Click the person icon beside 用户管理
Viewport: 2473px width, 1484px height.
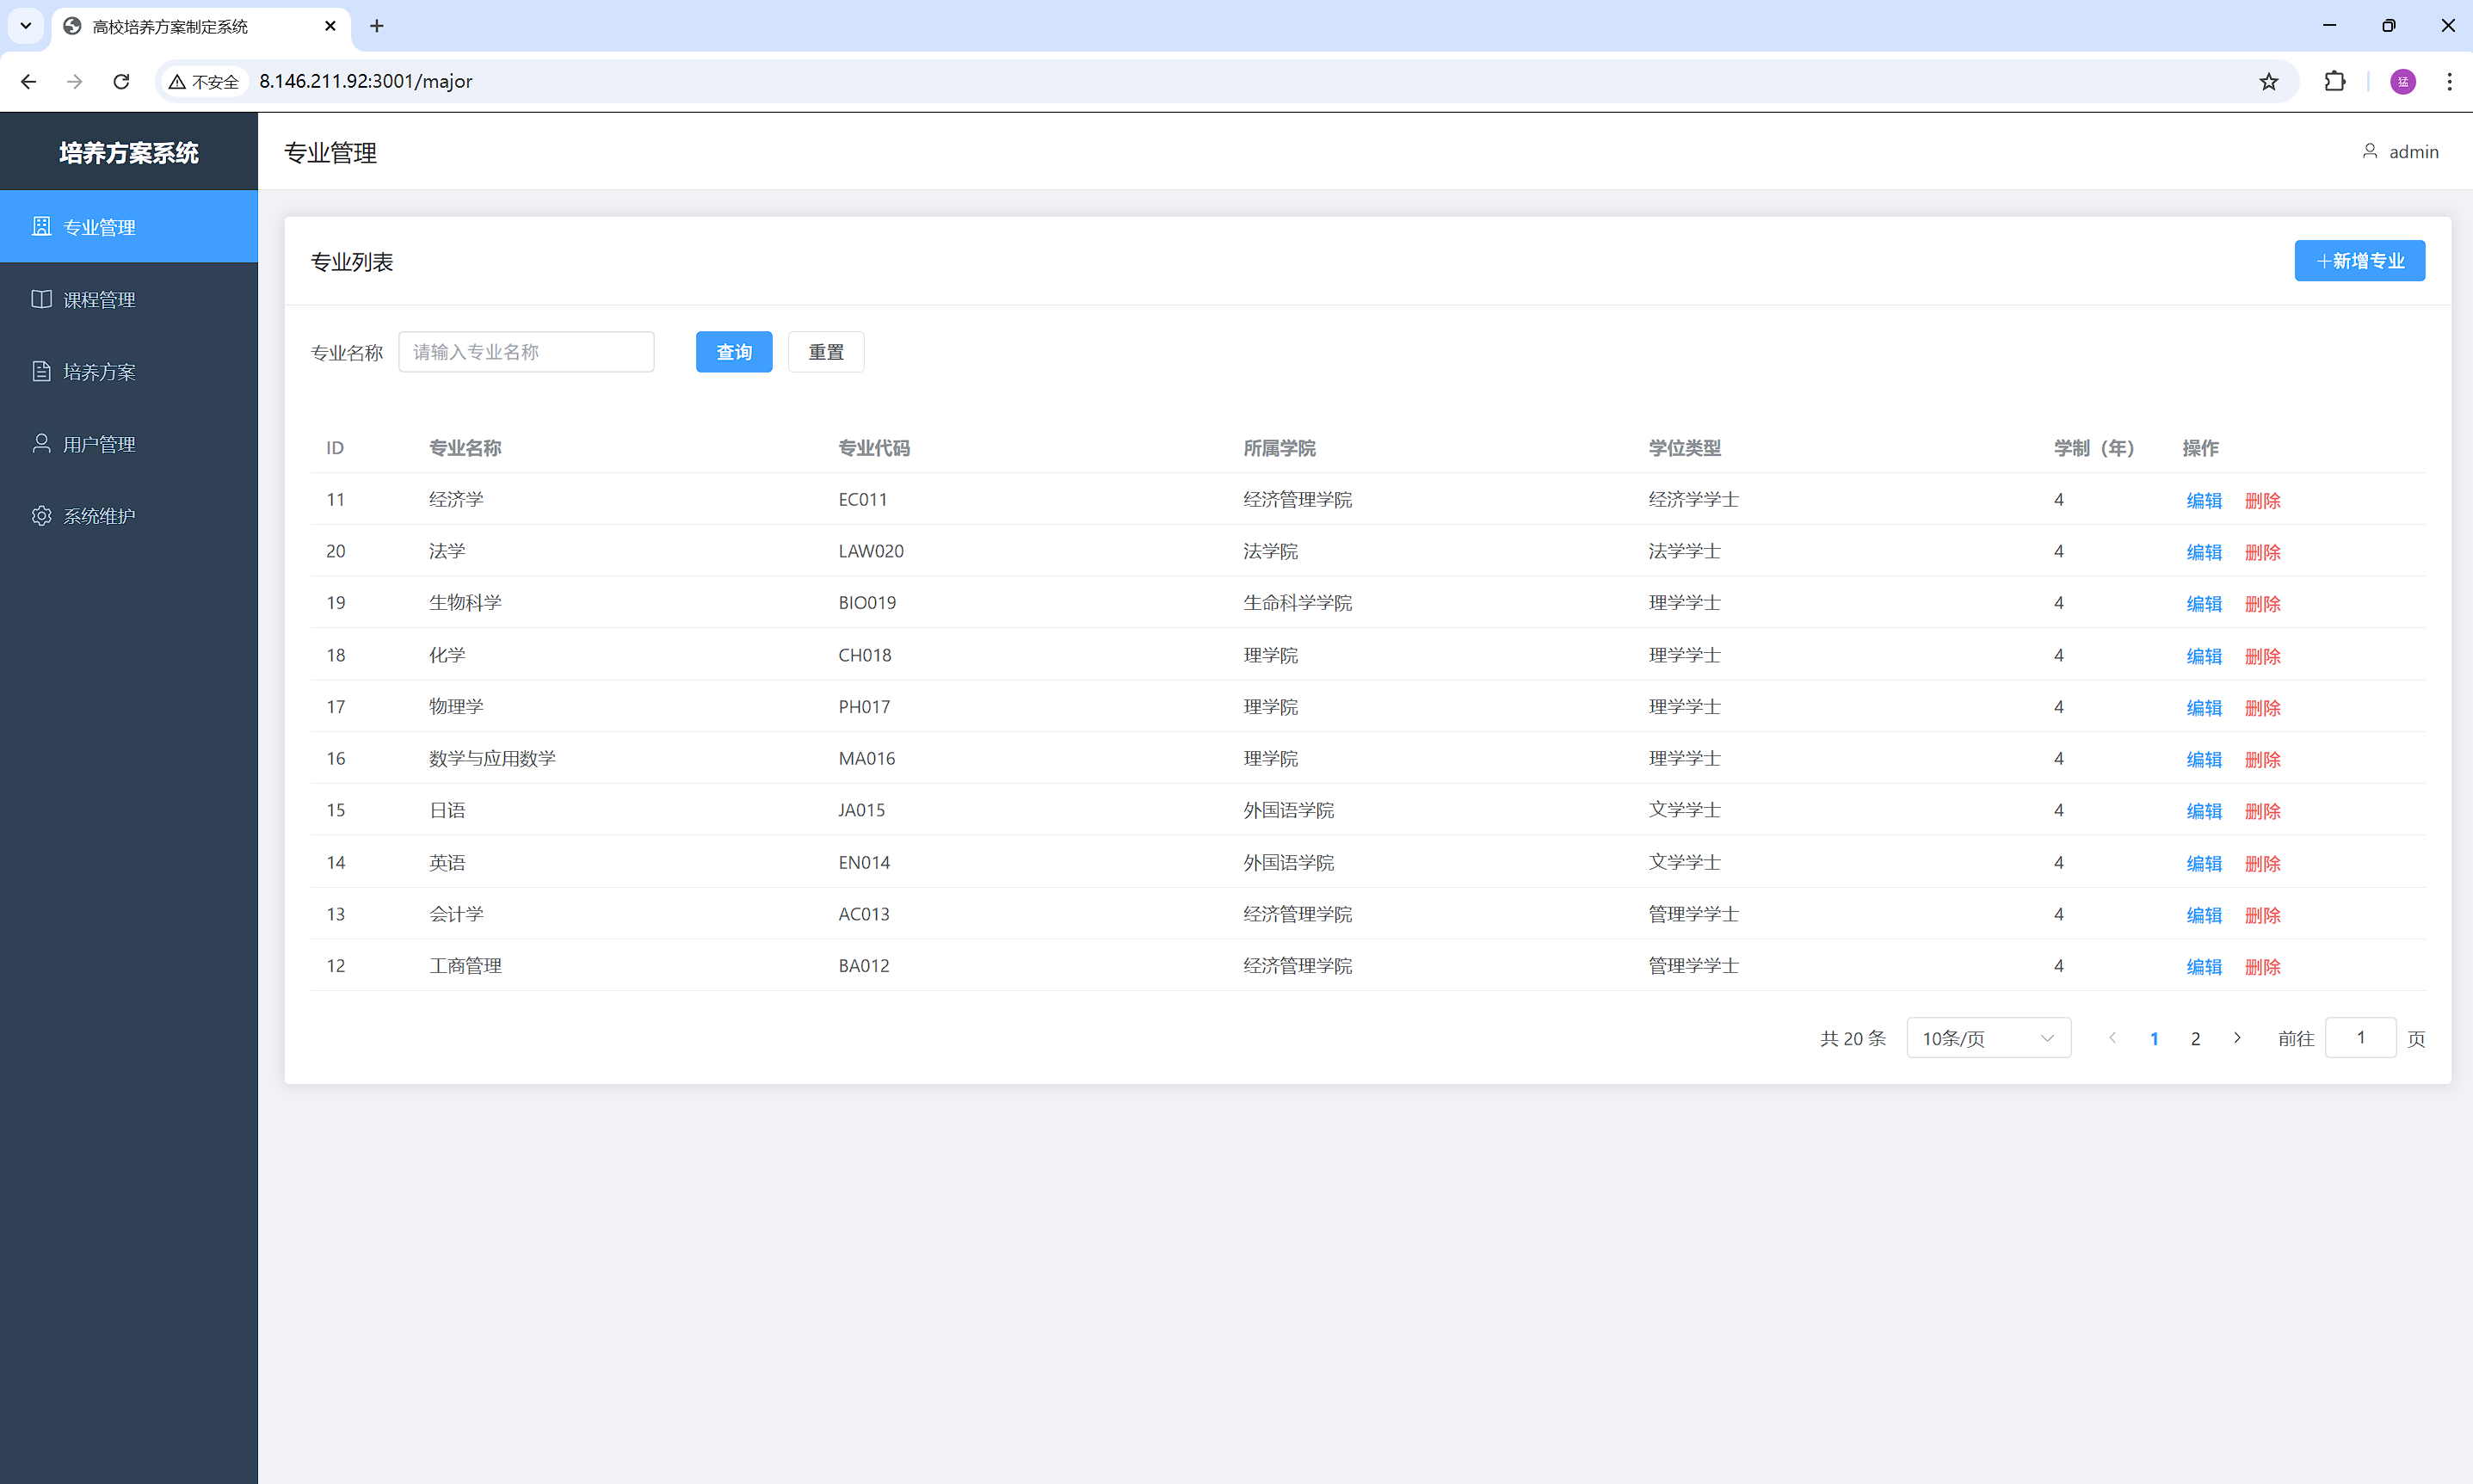point(41,444)
